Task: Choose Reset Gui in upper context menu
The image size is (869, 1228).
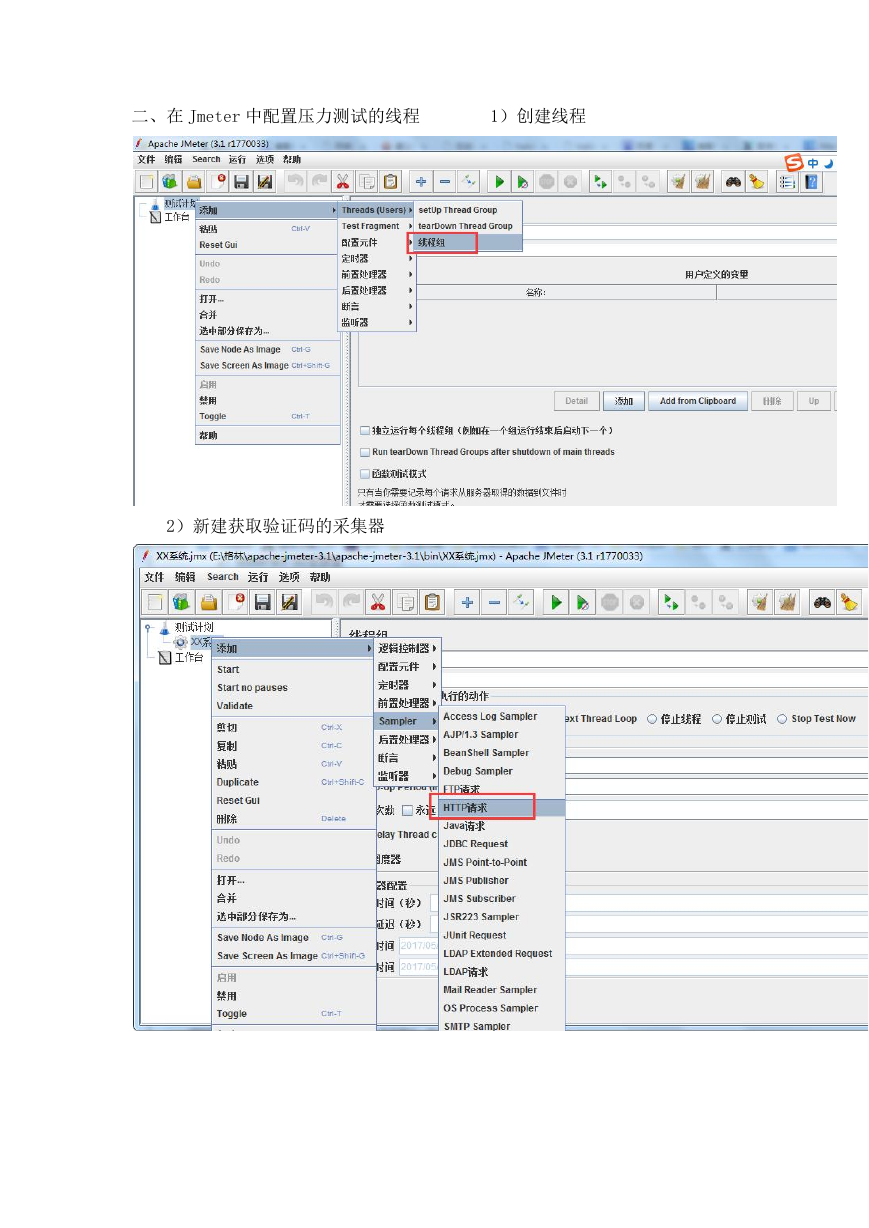Action: 266,245
